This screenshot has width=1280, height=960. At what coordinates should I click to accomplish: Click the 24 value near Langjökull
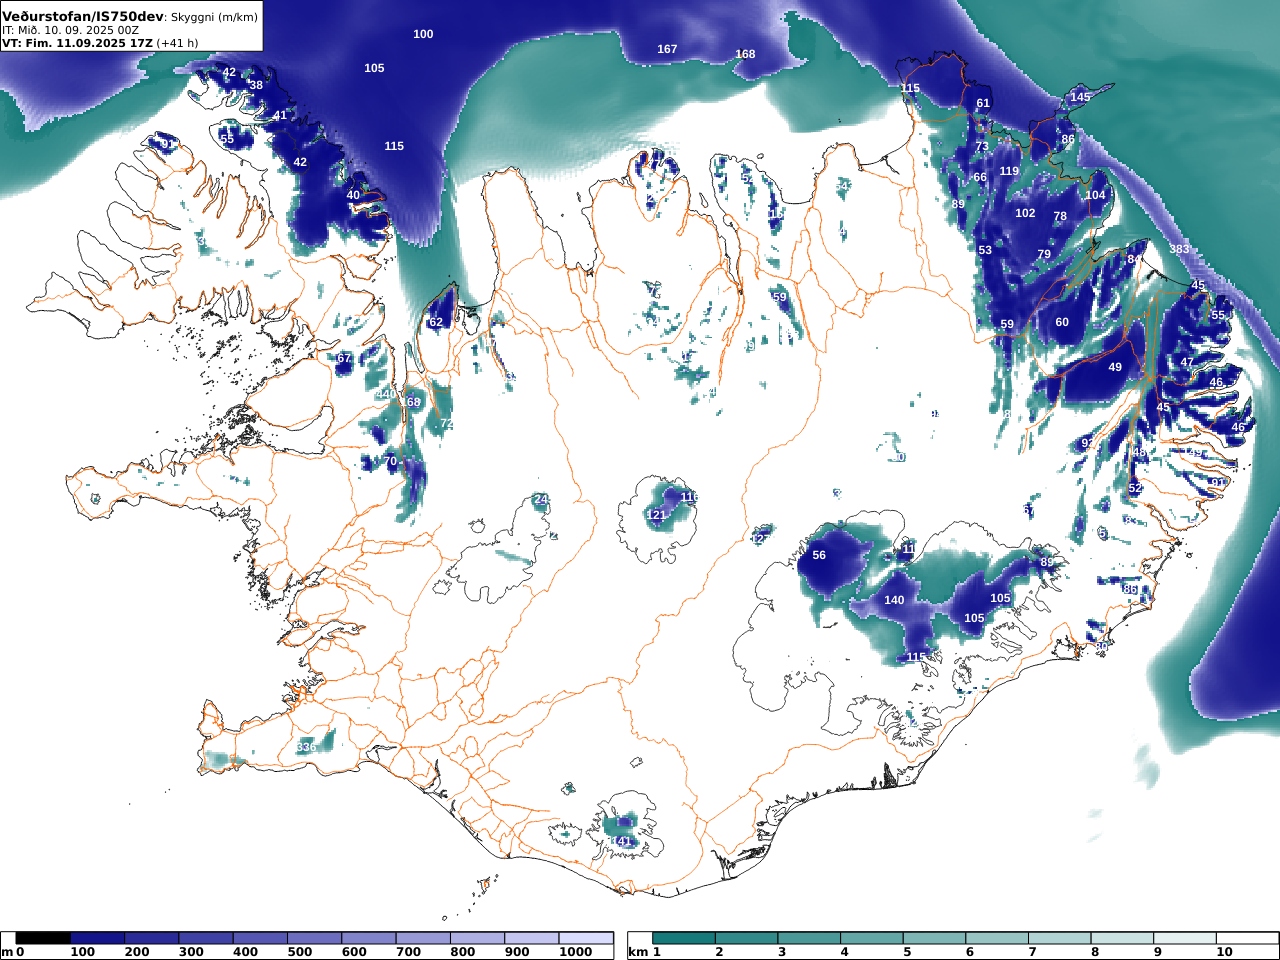pyautogui.click(x=541, y=499)
